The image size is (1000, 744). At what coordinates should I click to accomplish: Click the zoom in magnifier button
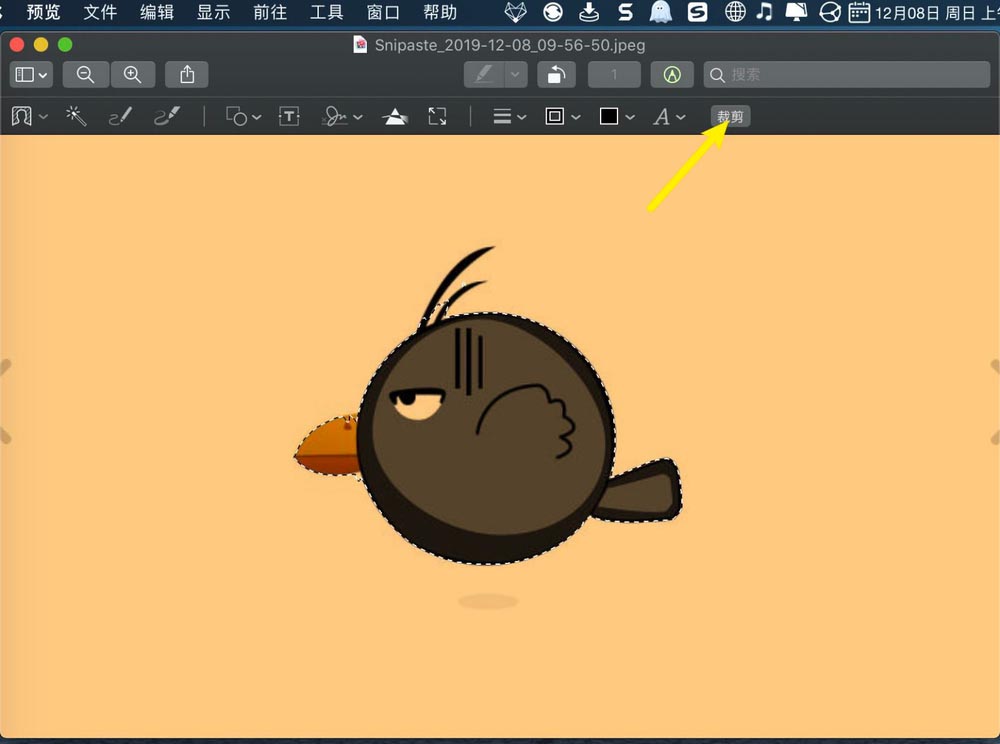pyautogui.click(x=132, y=75)
